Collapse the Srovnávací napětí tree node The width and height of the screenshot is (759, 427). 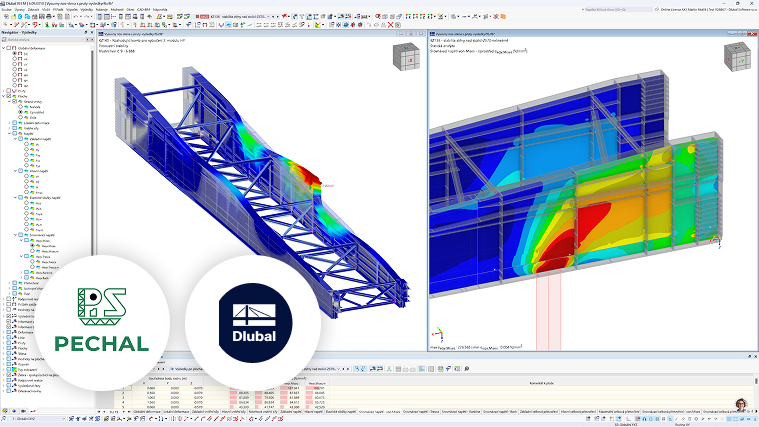point(15,235)
